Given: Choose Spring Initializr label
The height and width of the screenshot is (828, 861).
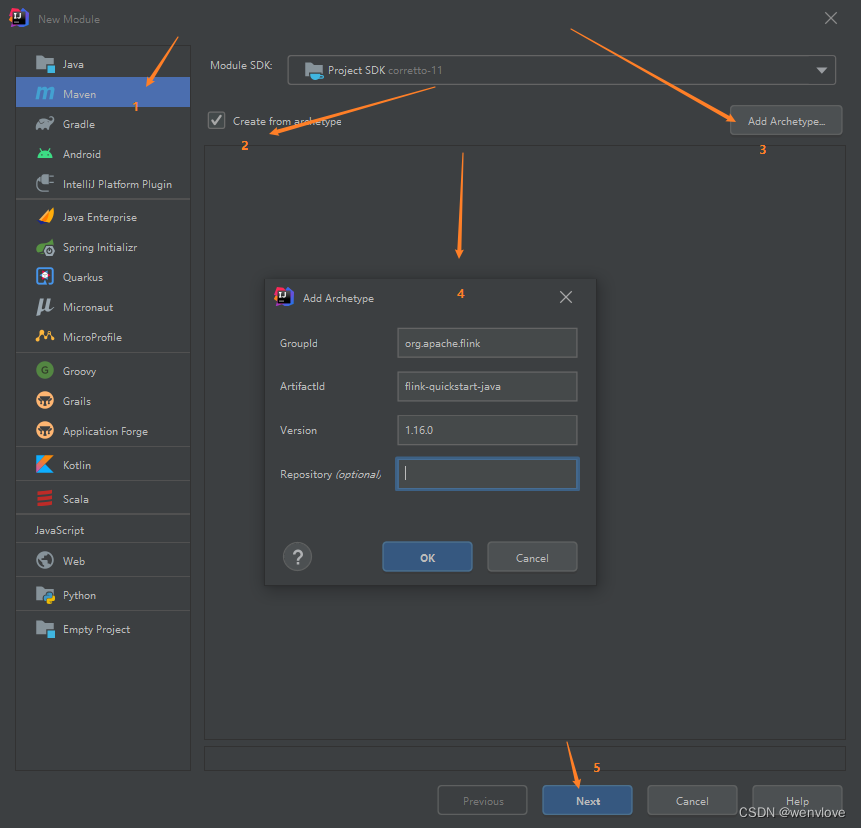Looking at the screenshot, I should [100, 247].
